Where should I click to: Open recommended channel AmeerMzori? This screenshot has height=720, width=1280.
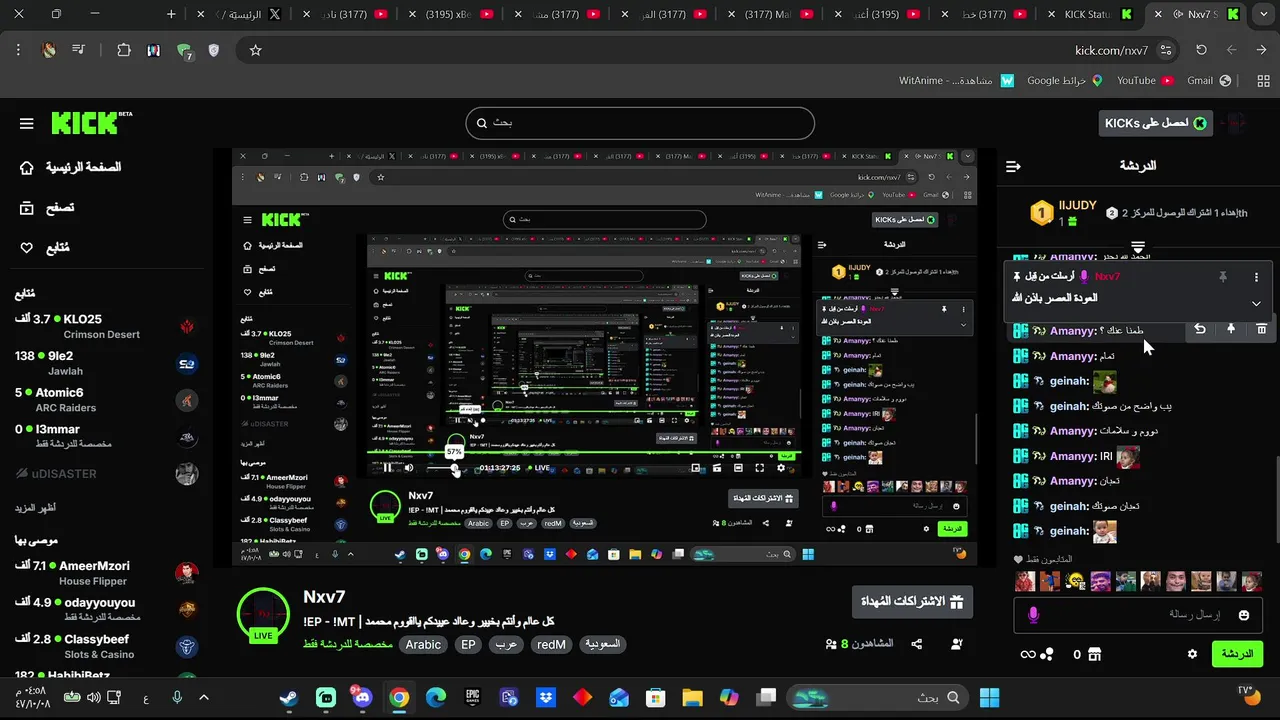106,573
